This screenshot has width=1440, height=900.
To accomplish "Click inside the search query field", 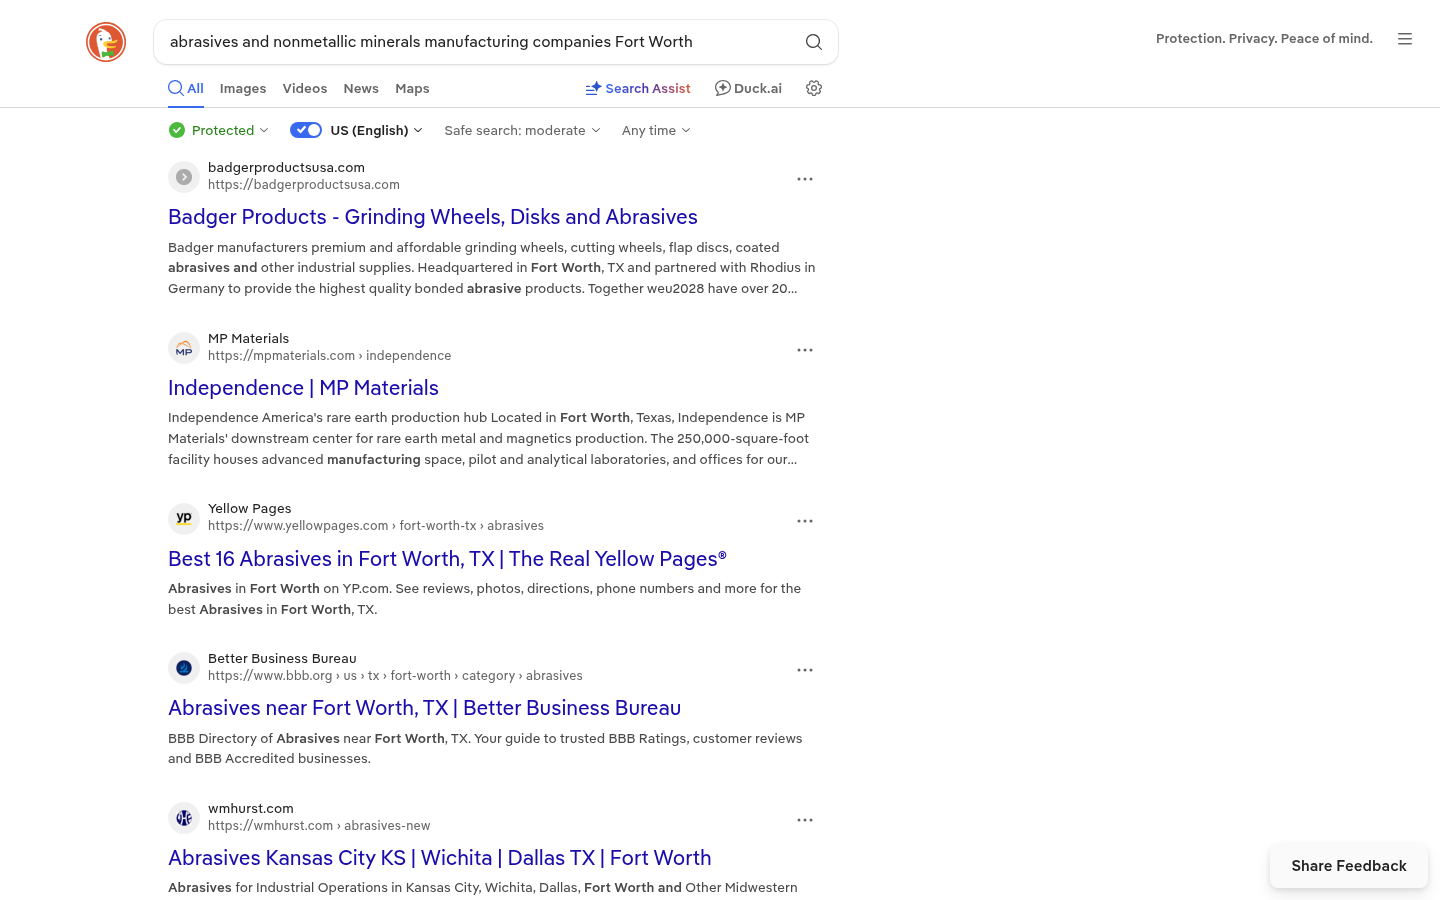I will tap(480, 42).
